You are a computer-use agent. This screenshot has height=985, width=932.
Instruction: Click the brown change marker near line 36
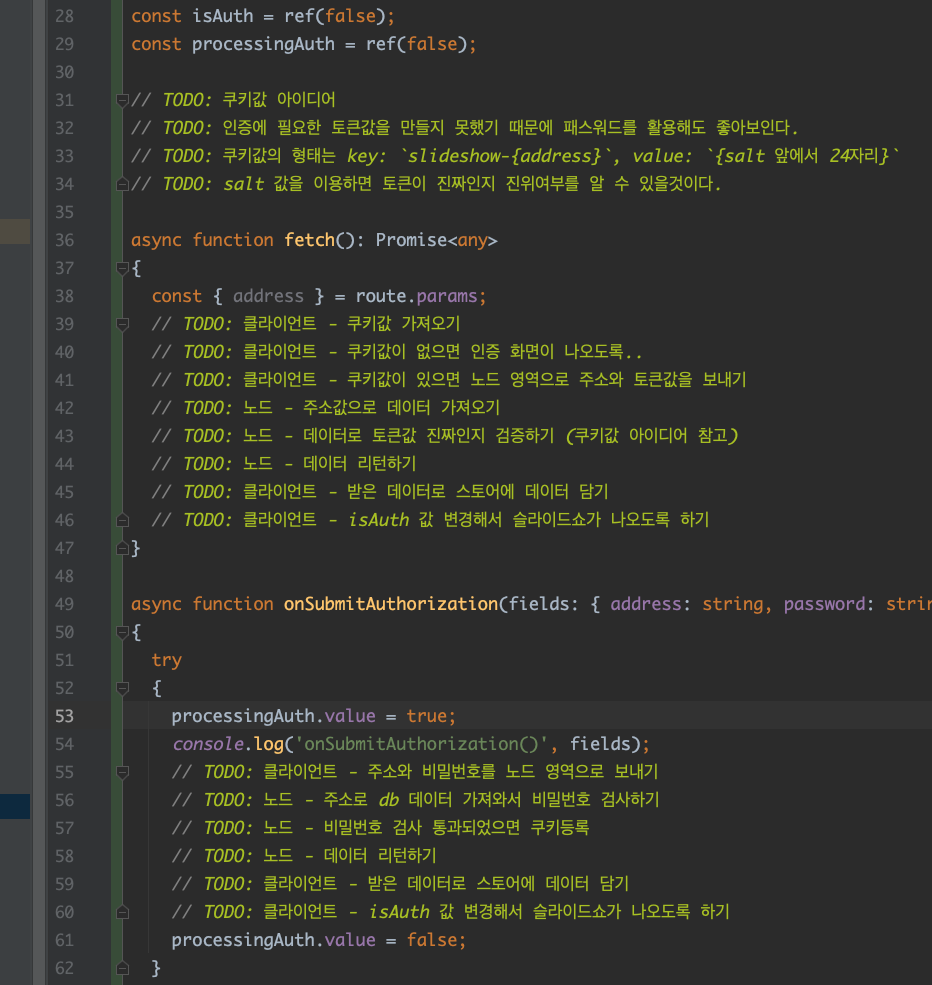15,231
